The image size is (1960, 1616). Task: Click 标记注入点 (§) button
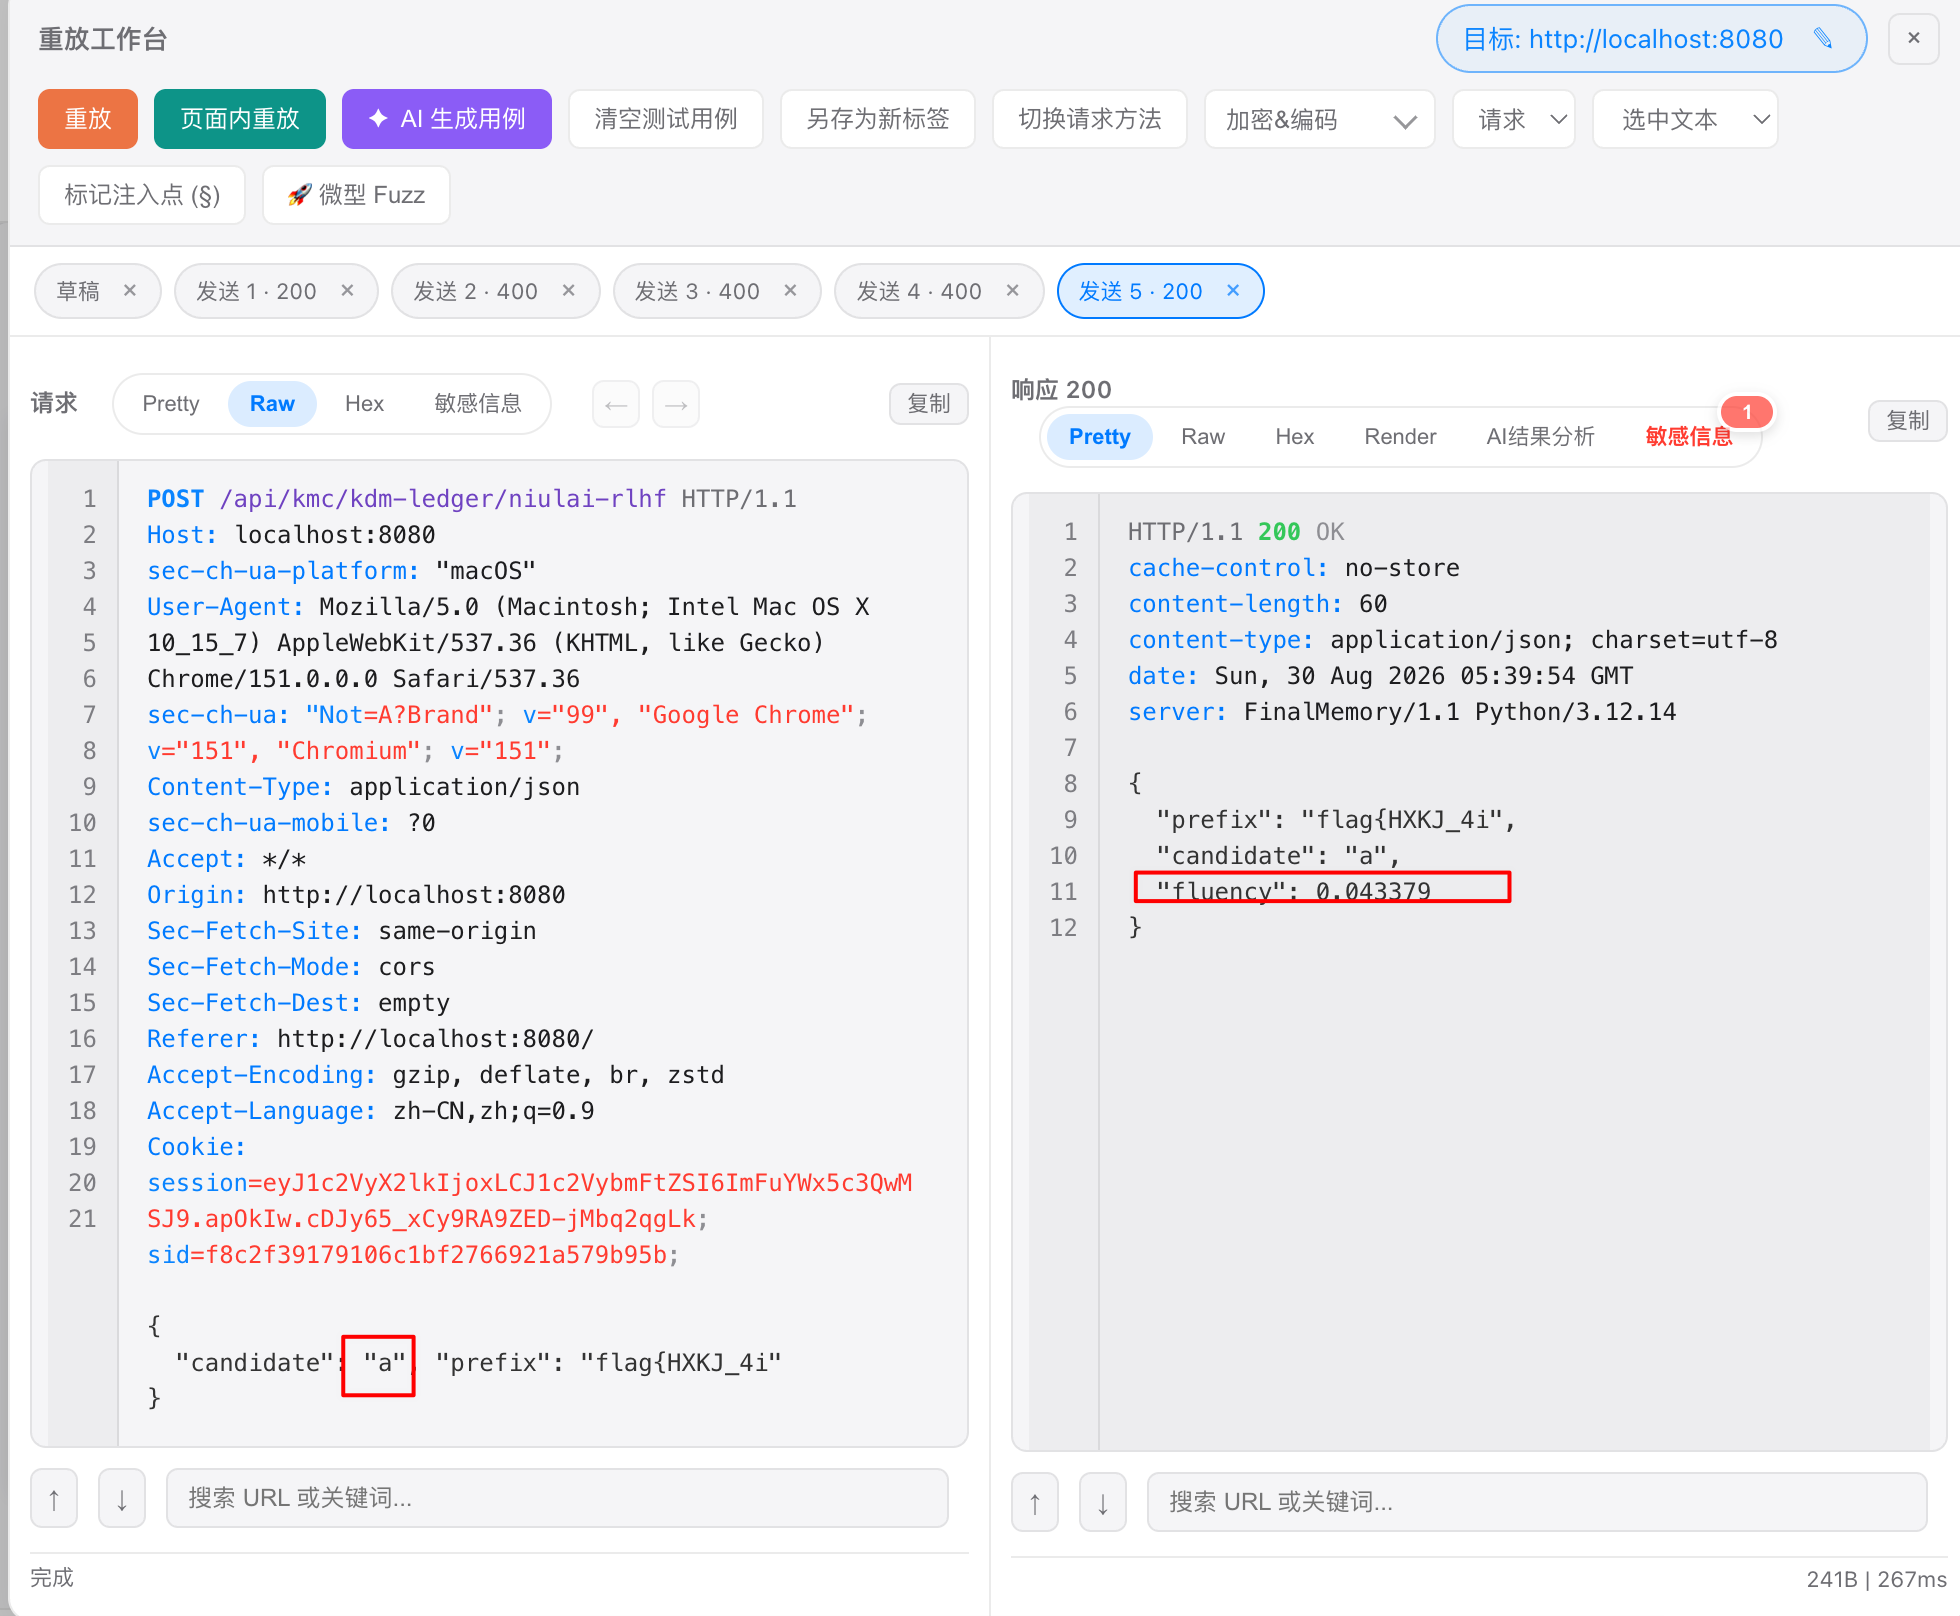click(x=142, y=195)
